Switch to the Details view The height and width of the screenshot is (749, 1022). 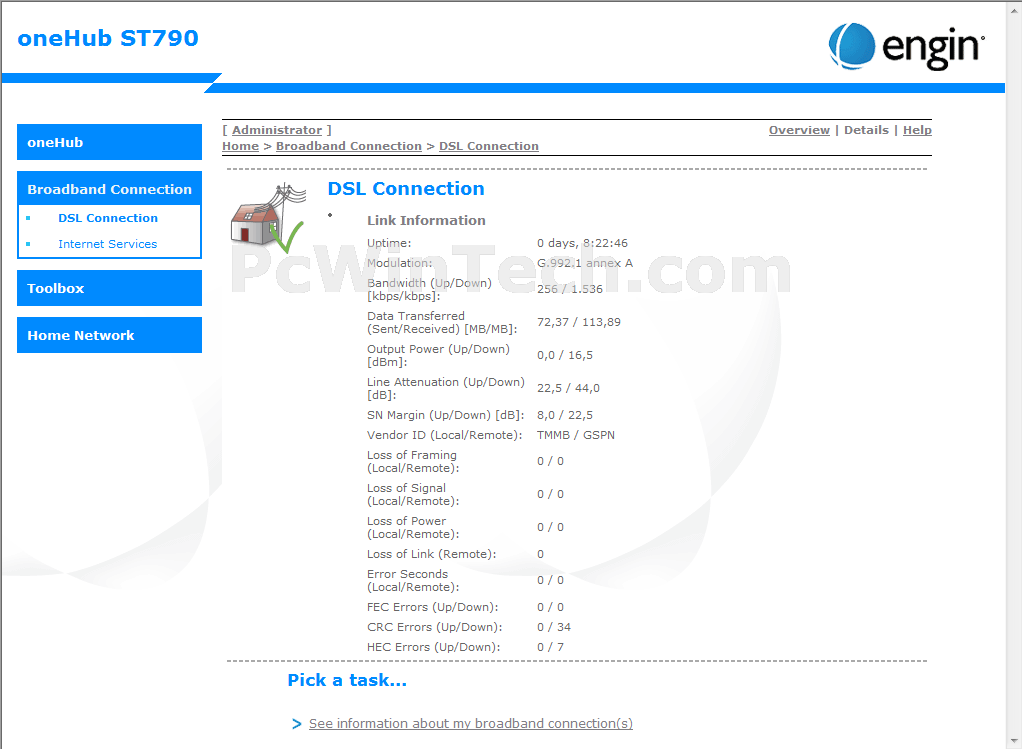click(x=866, y=130)
